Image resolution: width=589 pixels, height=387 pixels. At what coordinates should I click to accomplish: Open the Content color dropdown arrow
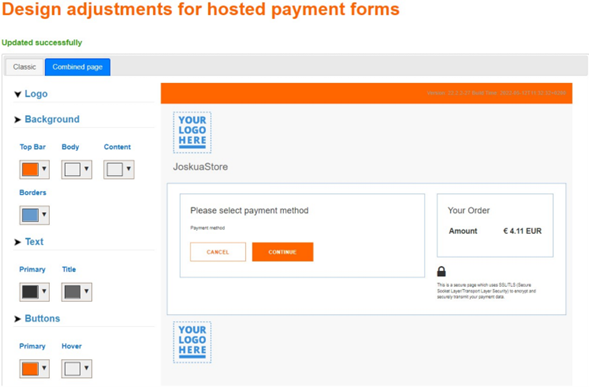coord(128,169)
